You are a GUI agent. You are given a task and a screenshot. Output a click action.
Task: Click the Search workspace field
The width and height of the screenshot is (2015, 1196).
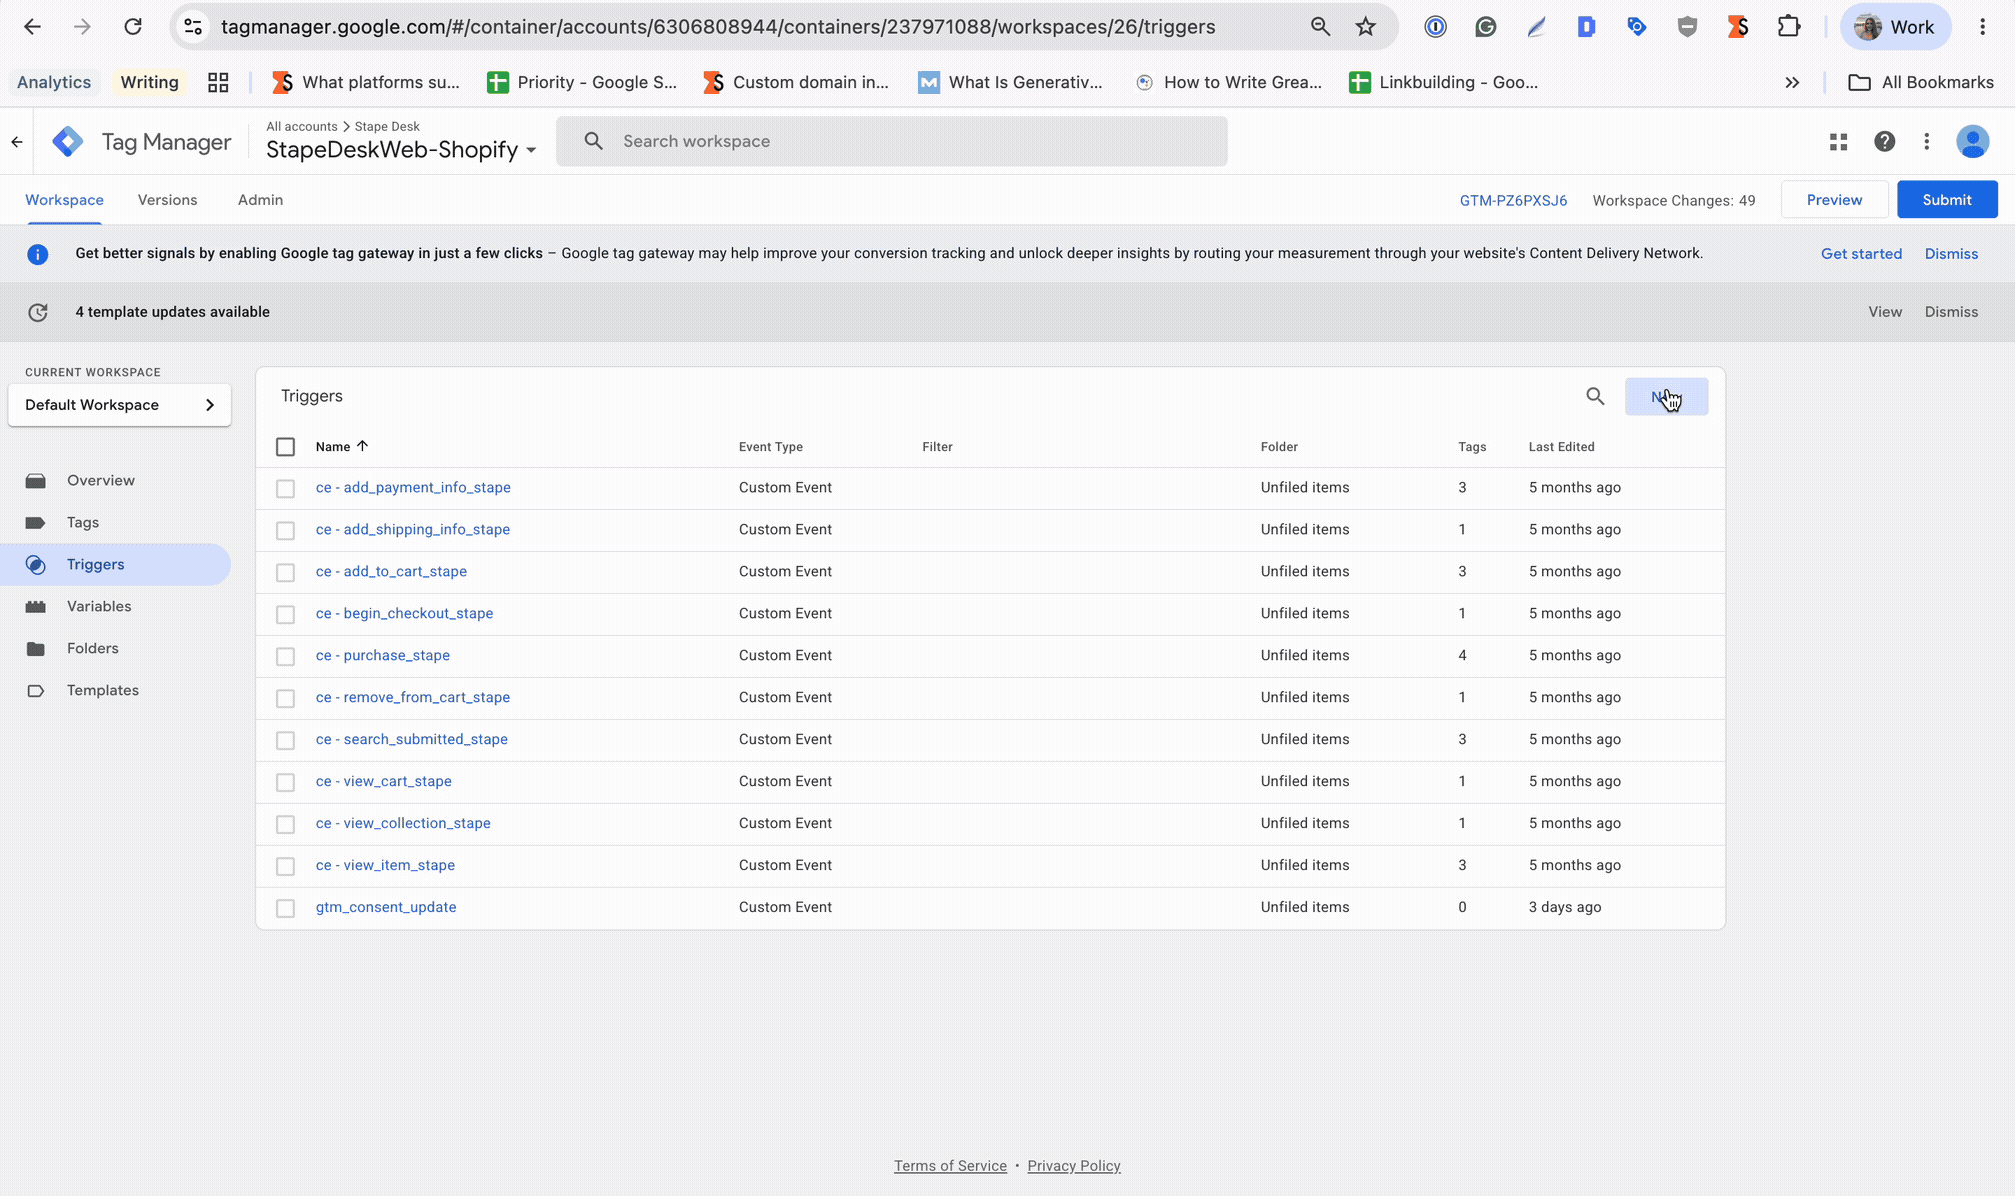tap(892, 141)
